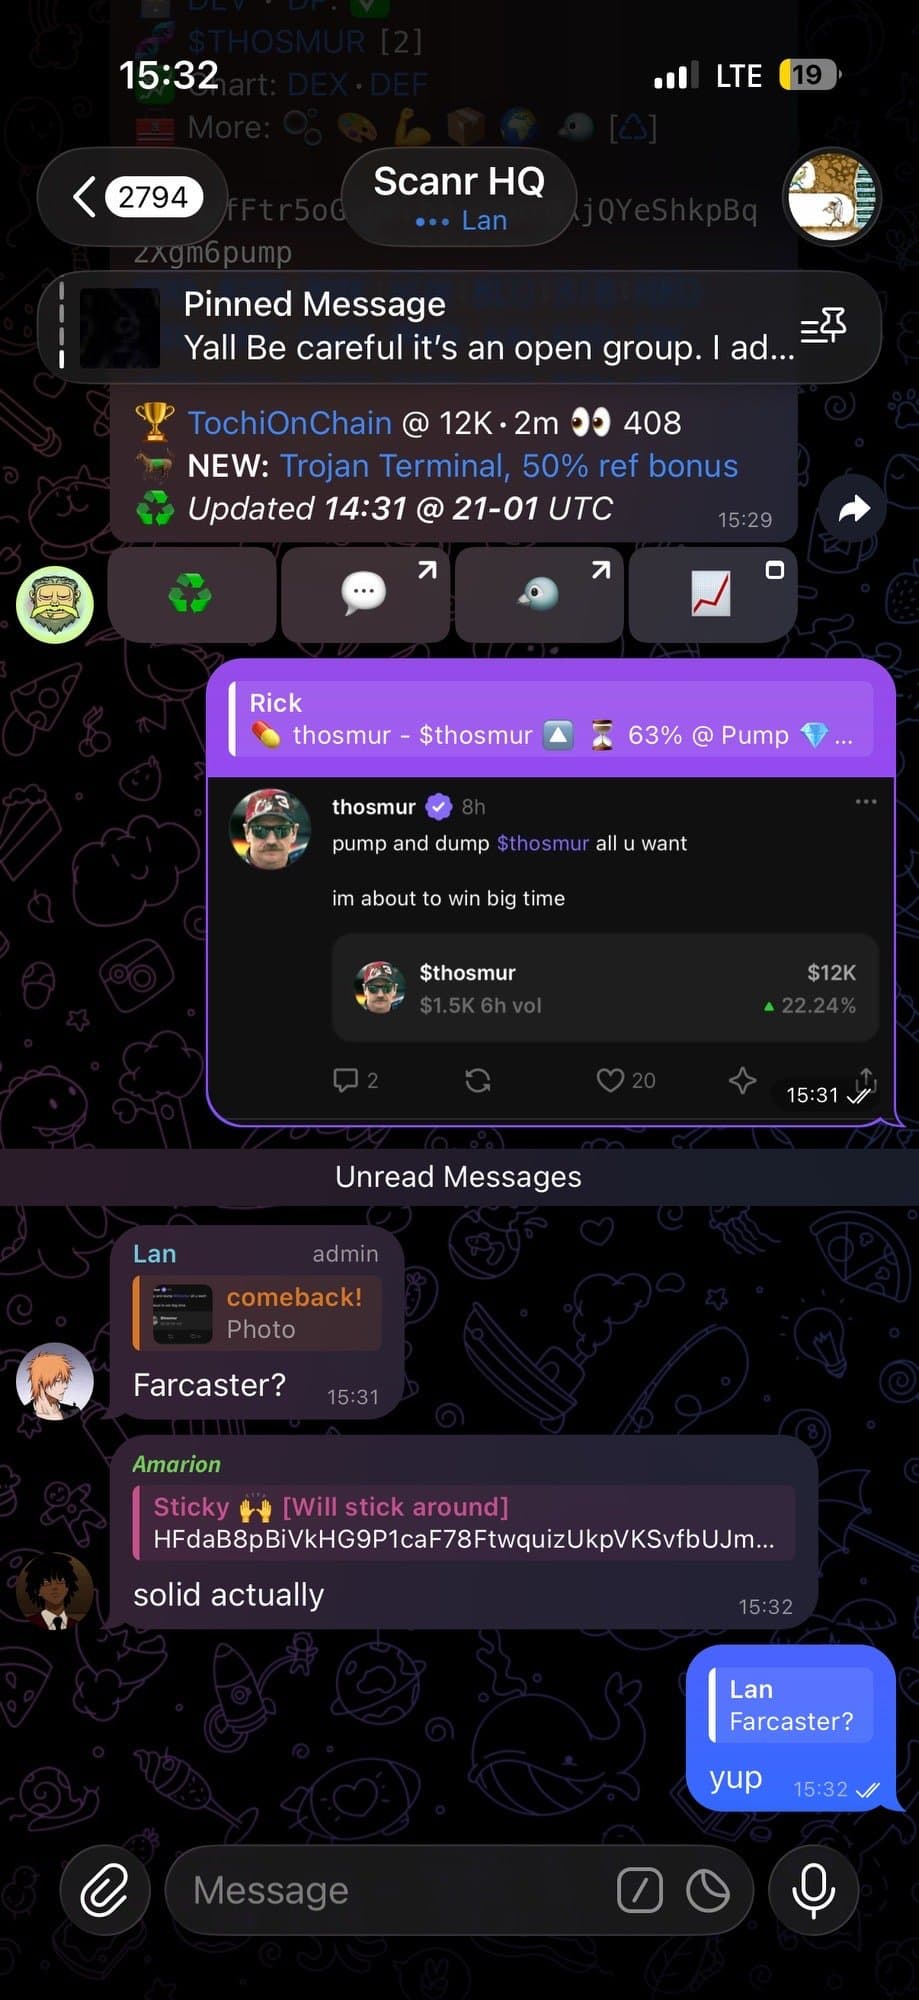The width and height of the screenshot is (919, 2000).
Task: Open the speech bubble inline button
Action: (x=365, y=594)
